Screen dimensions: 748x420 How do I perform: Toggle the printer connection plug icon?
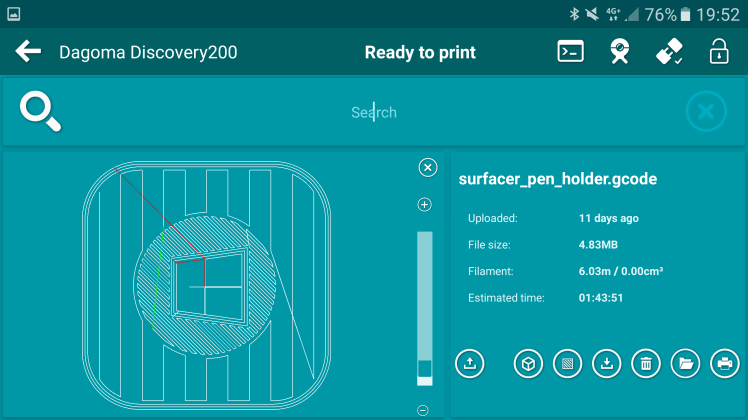click(x=669, y=52)
